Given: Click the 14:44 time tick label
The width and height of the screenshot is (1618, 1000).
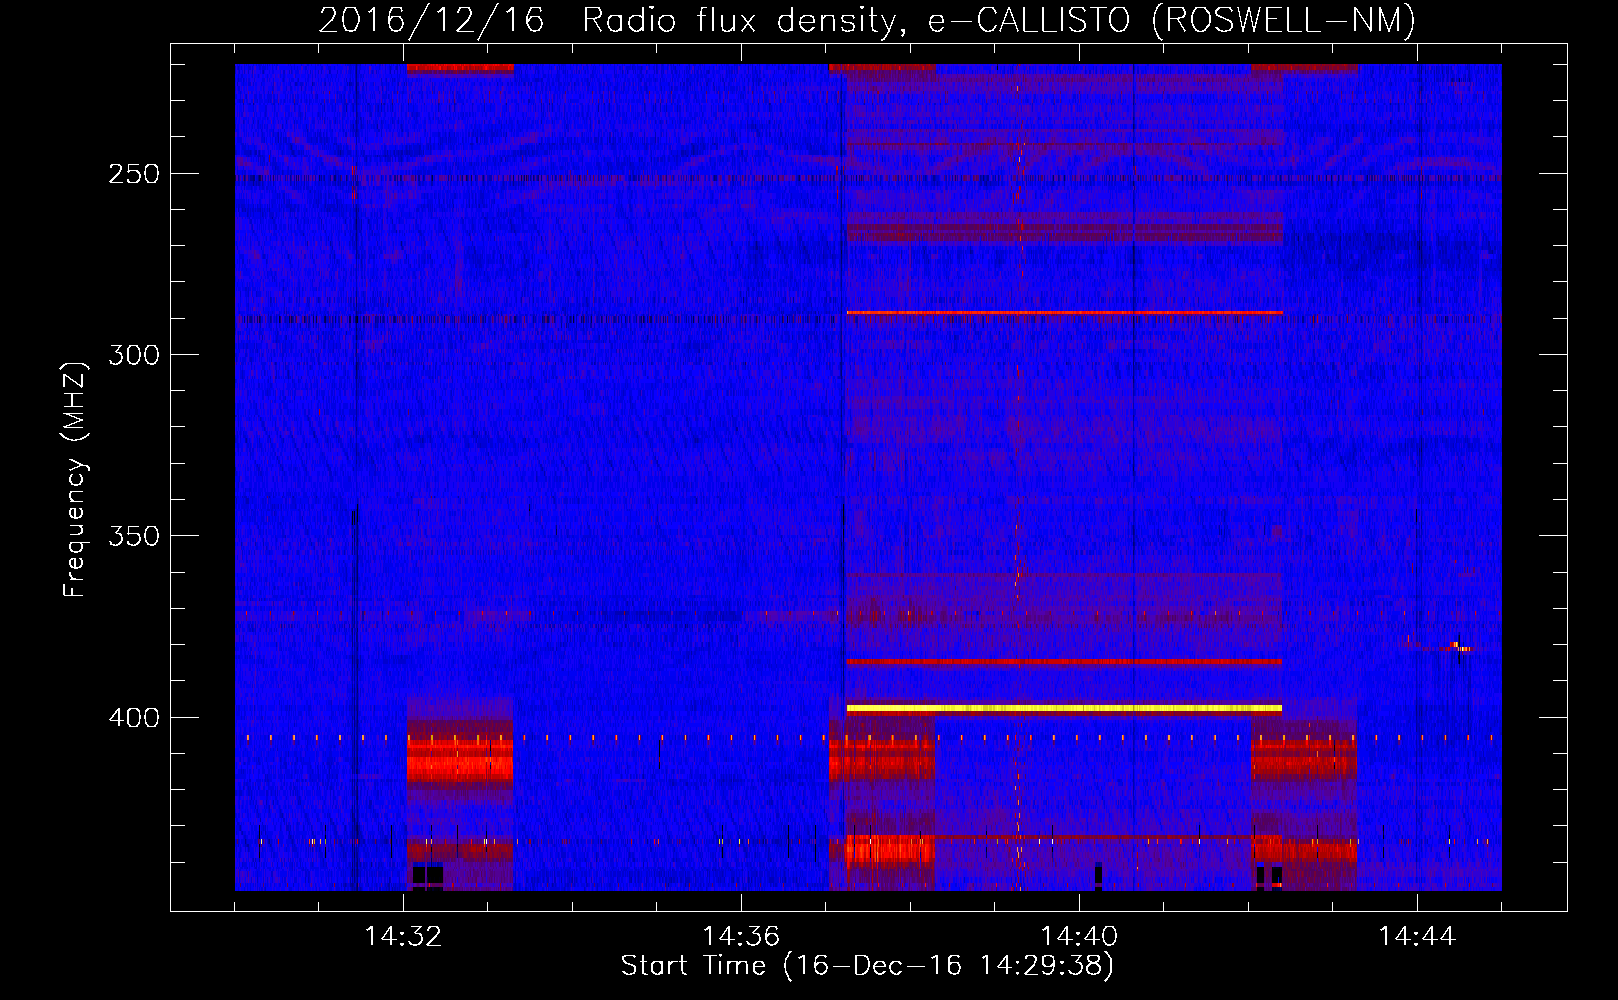Looking at the screenshot, I should pos(1417,937).
